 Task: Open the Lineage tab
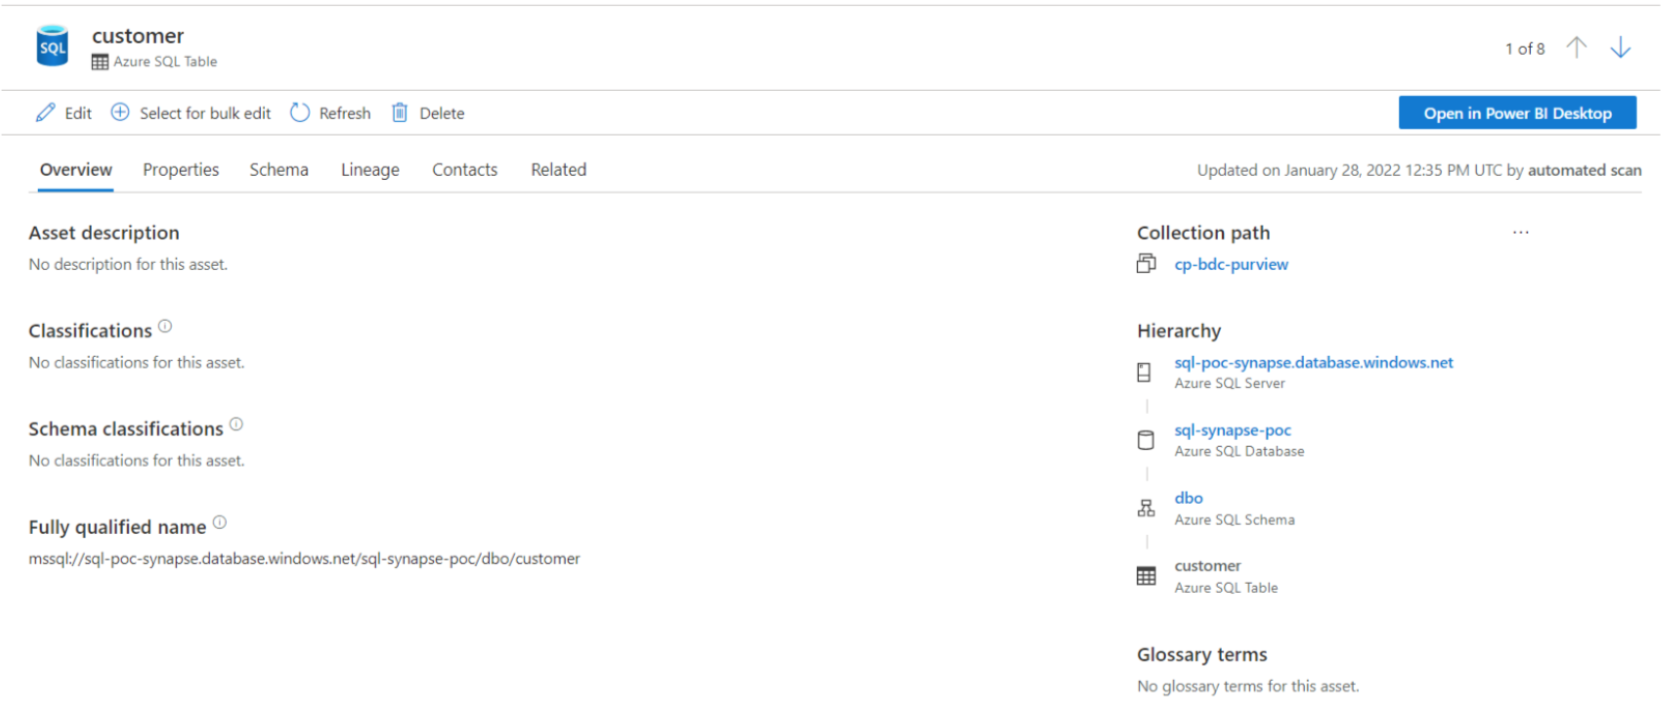coord(370,170)
